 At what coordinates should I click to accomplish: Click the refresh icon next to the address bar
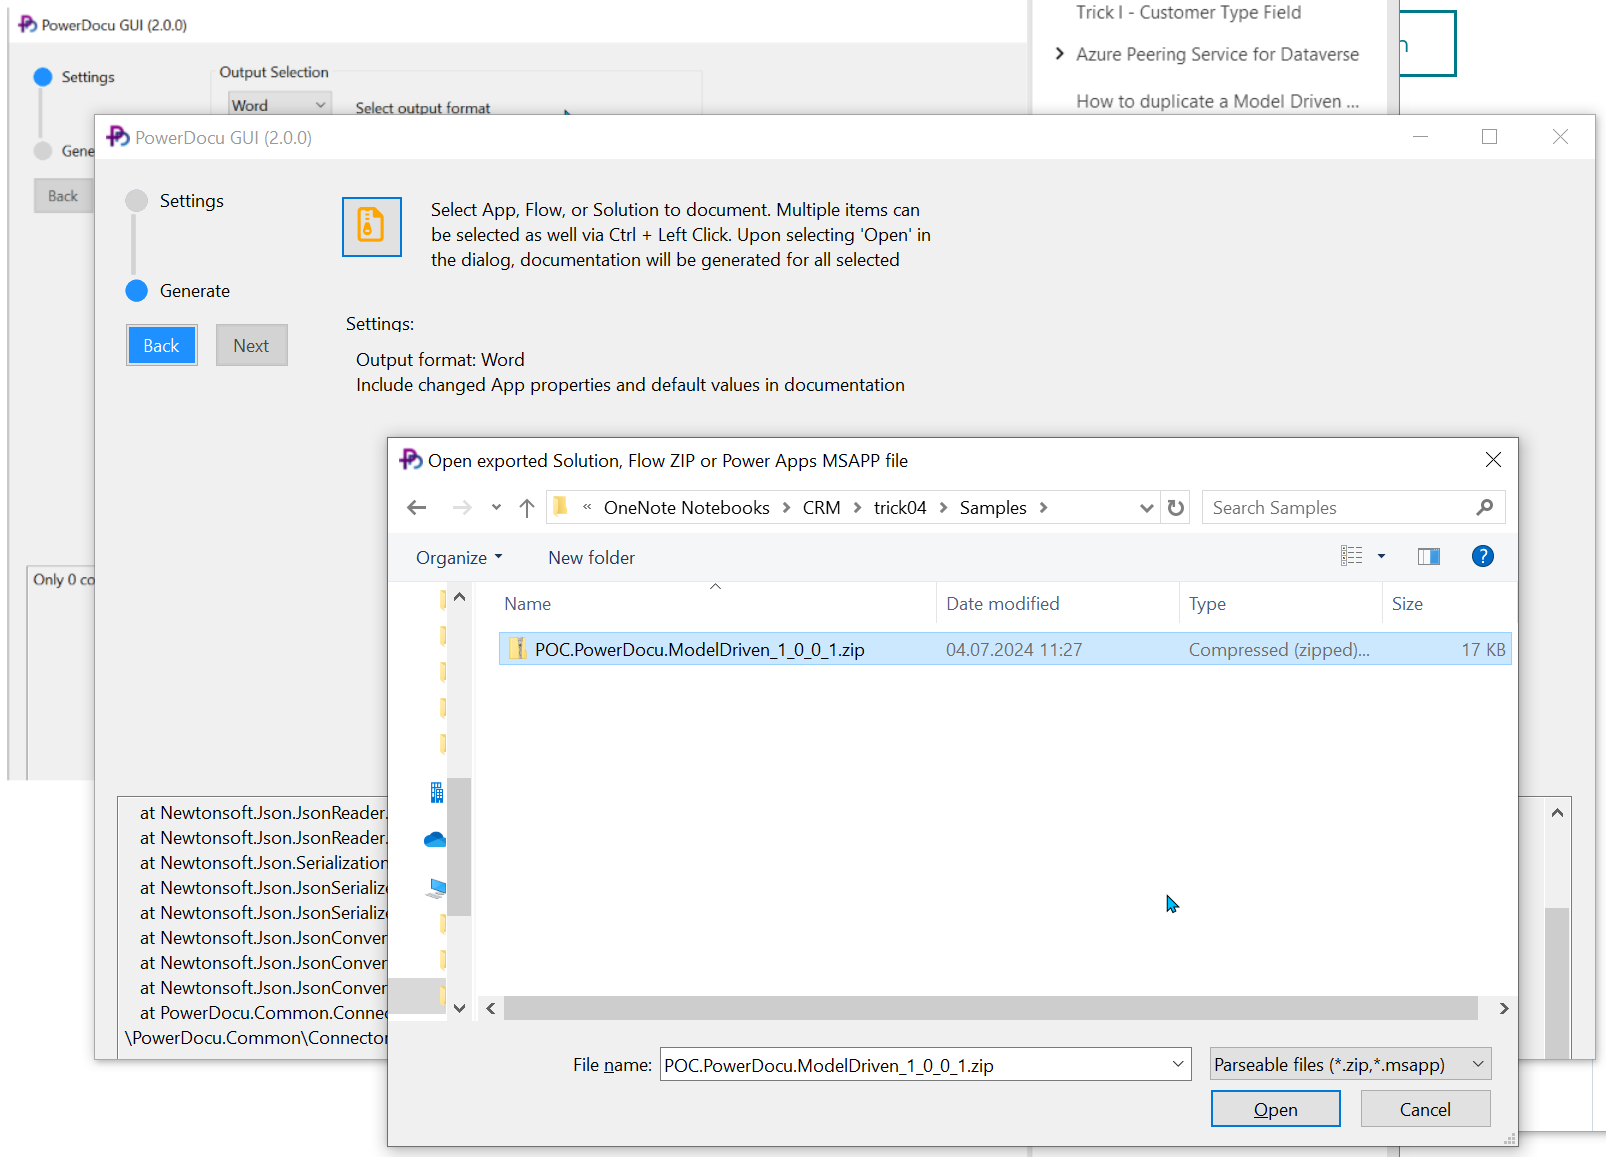click(1176, 508)
